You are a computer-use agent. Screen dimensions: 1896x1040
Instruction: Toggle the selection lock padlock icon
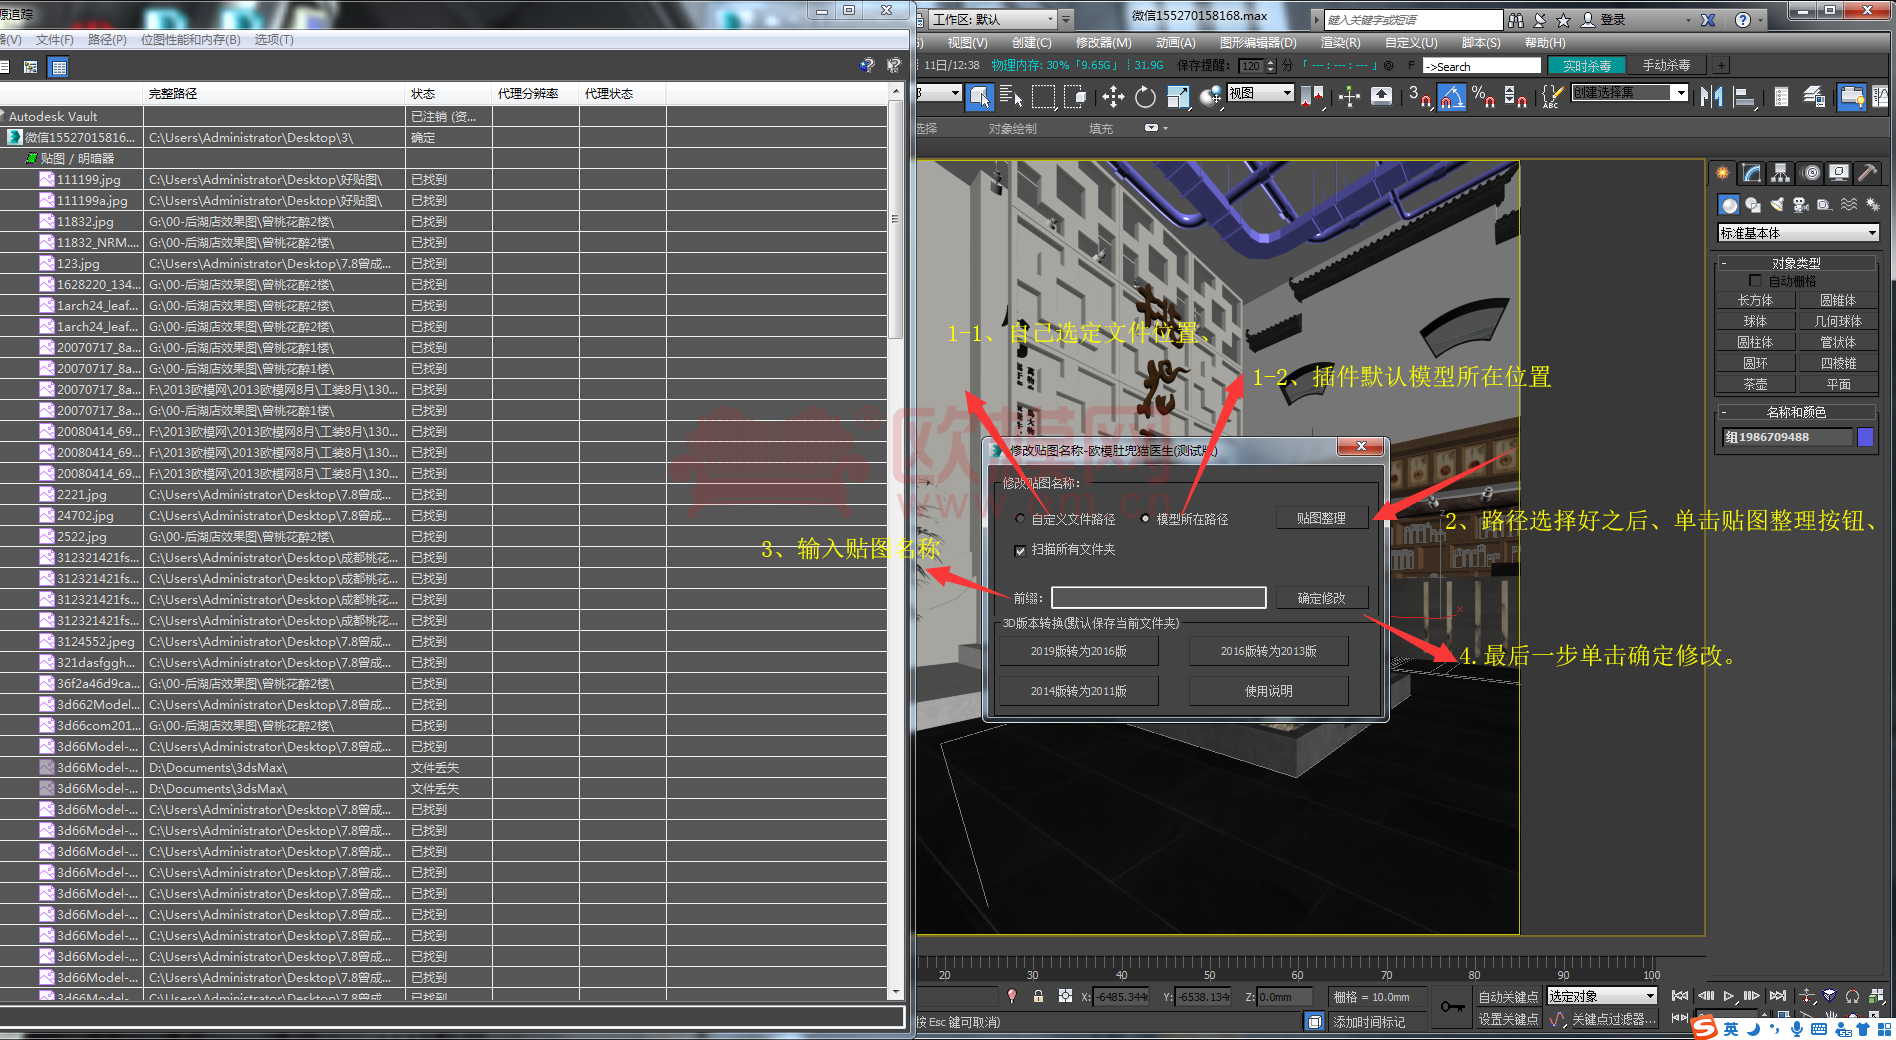pyautogui.click(x=1038, y=996)
